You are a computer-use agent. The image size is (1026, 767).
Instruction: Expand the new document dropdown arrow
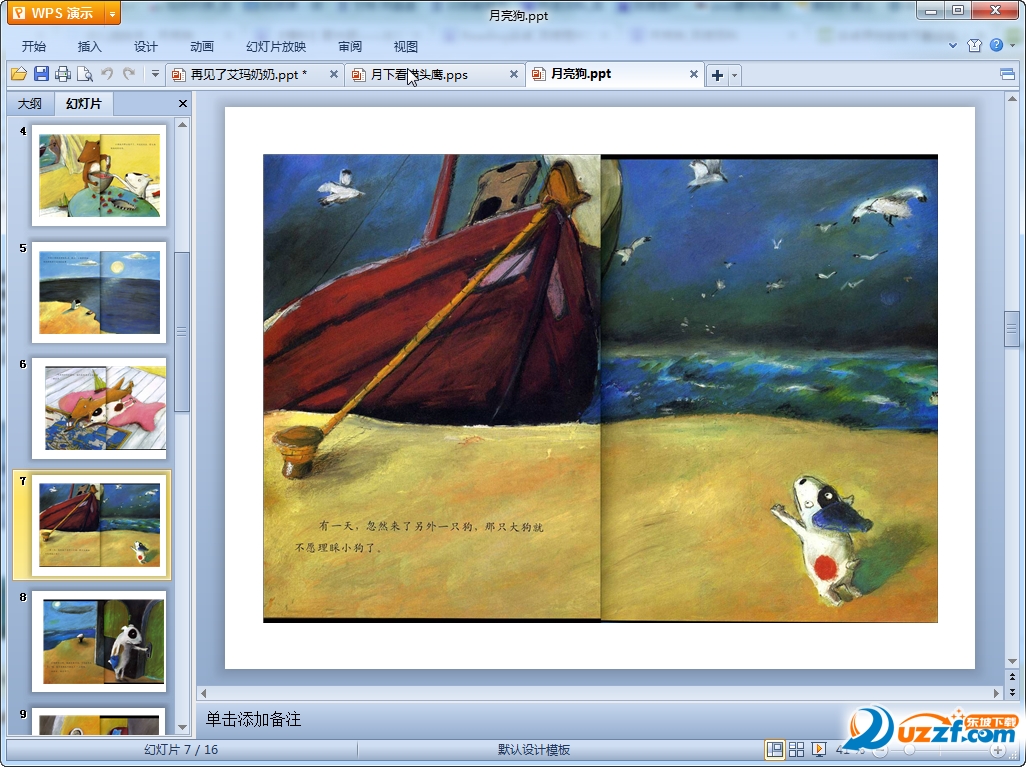coord(734,75)
